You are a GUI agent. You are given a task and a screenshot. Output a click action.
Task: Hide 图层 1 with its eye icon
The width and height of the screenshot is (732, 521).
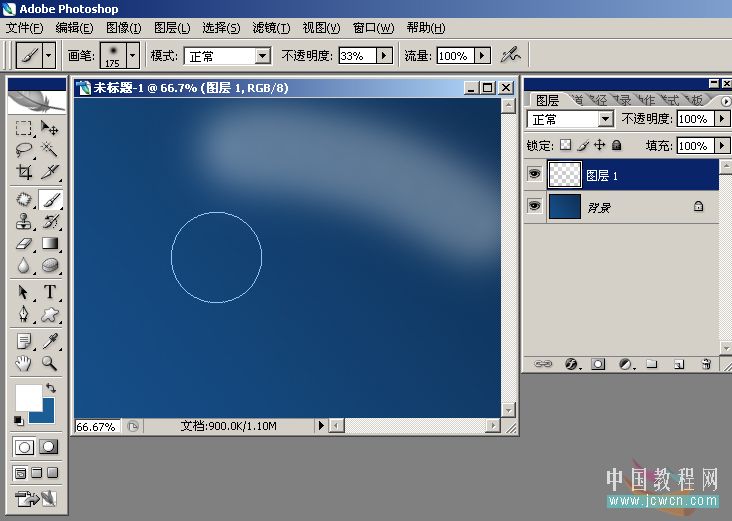point(535,175)
